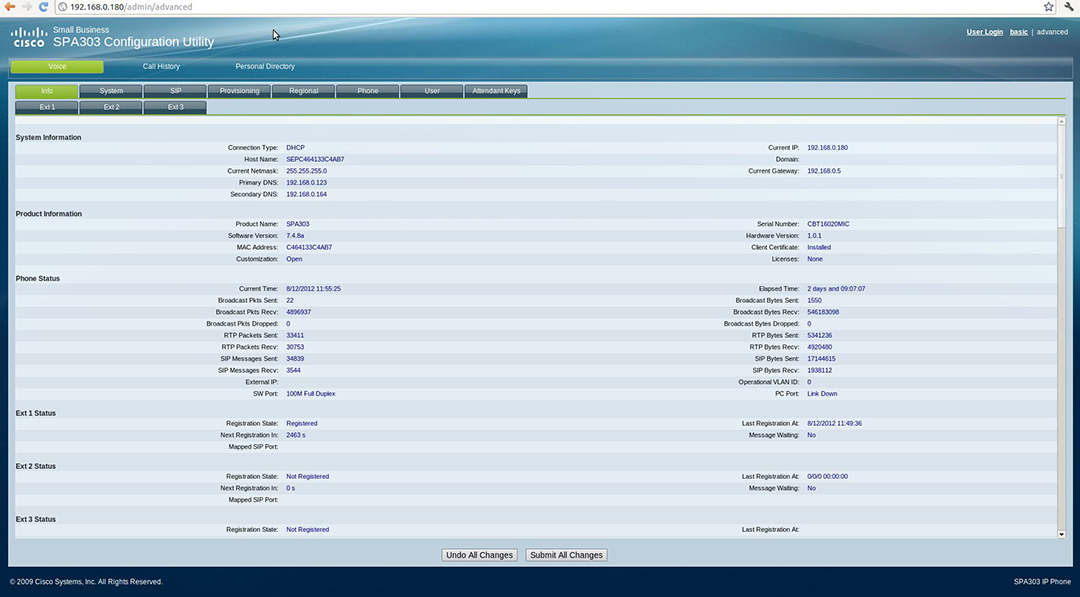
Task: Click the Ext 1 Registration State value Registered
Action: point(302,424)
